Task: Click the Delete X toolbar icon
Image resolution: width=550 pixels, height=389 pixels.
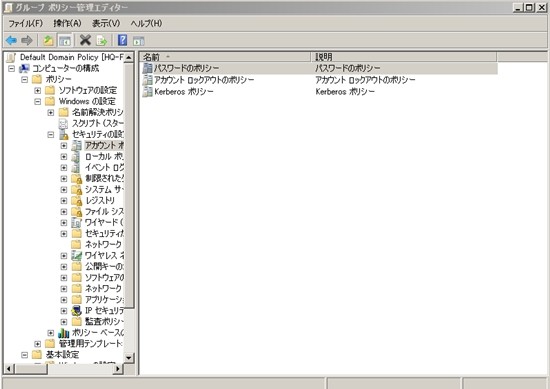Action: (85, 40)
